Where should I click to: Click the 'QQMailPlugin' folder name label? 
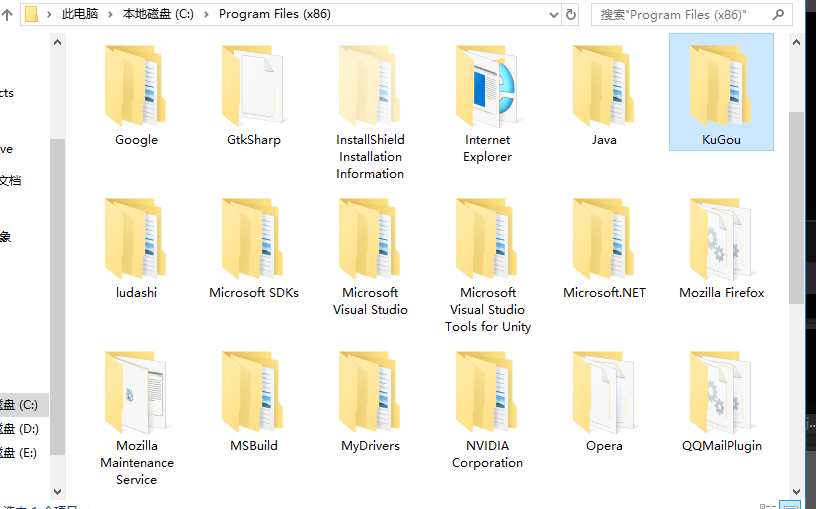722,446
